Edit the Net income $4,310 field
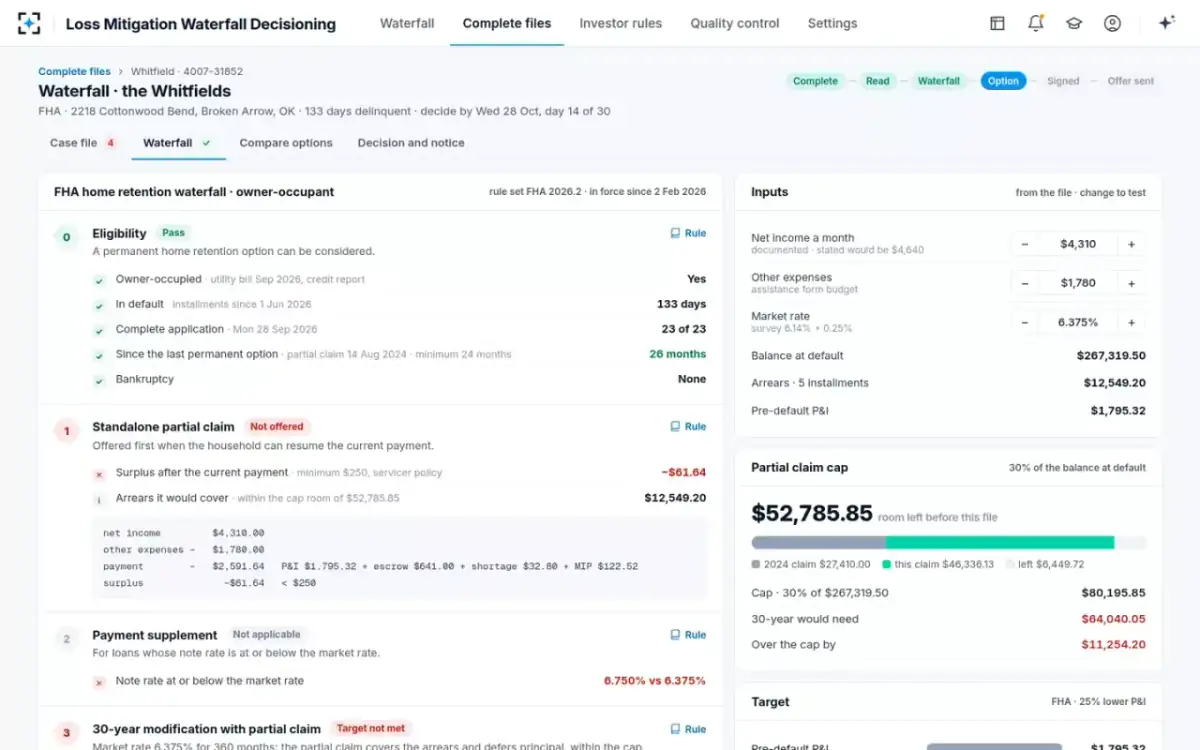 pyautogui.click(x=1078, y=244)
